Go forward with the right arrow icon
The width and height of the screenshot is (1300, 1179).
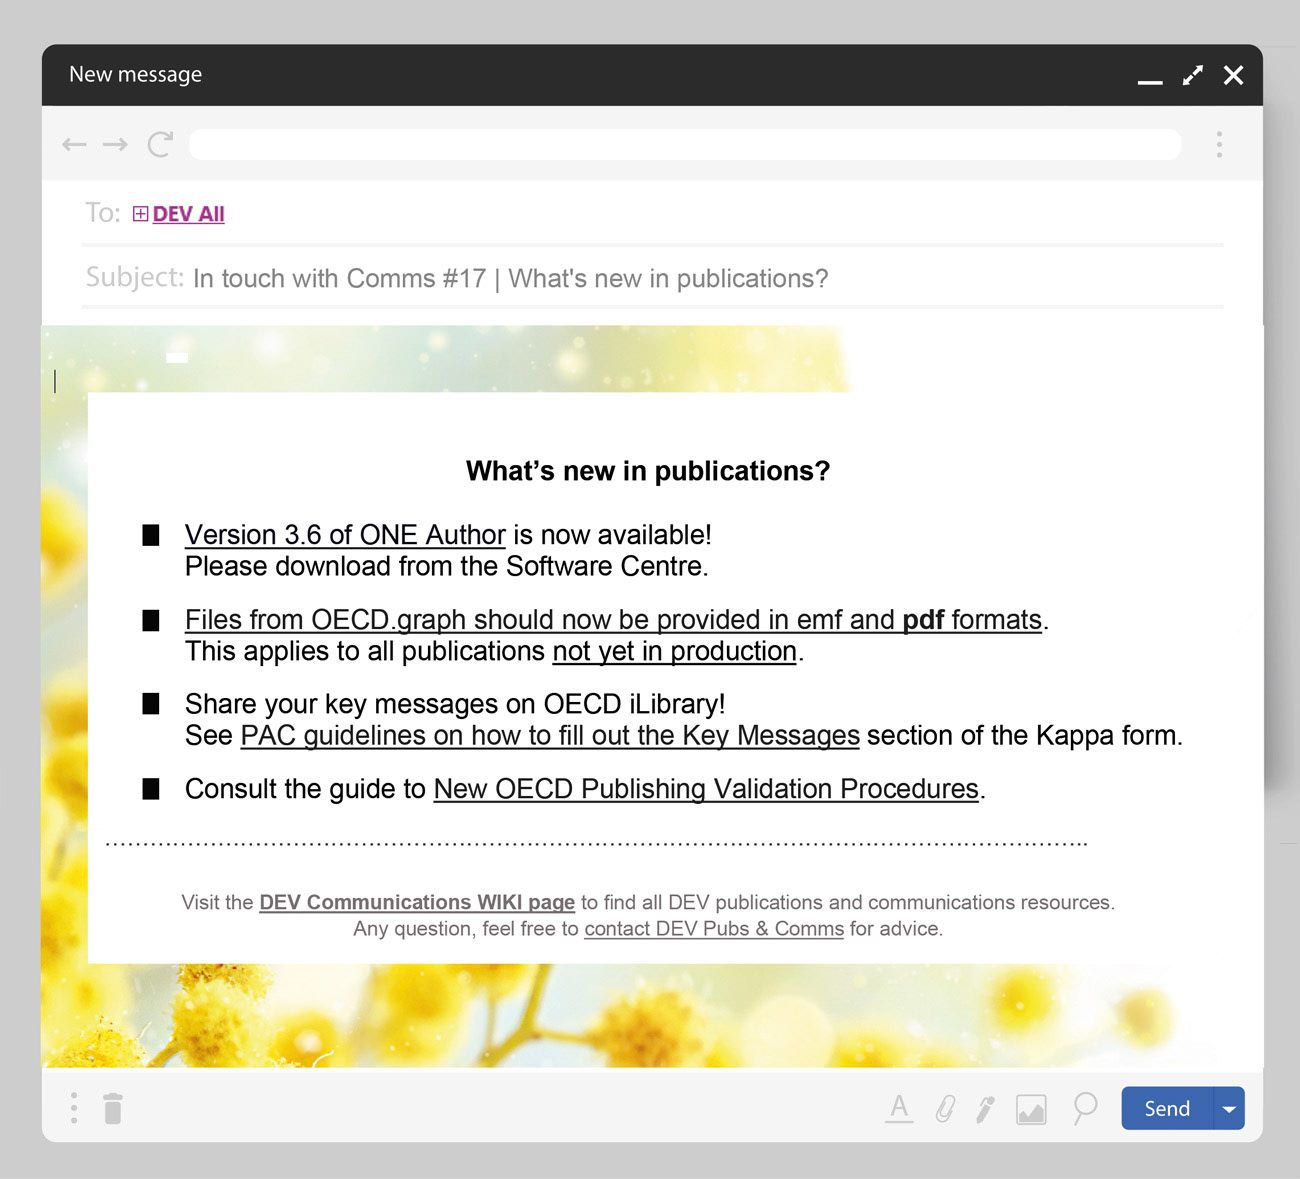(x=116, y=144)
